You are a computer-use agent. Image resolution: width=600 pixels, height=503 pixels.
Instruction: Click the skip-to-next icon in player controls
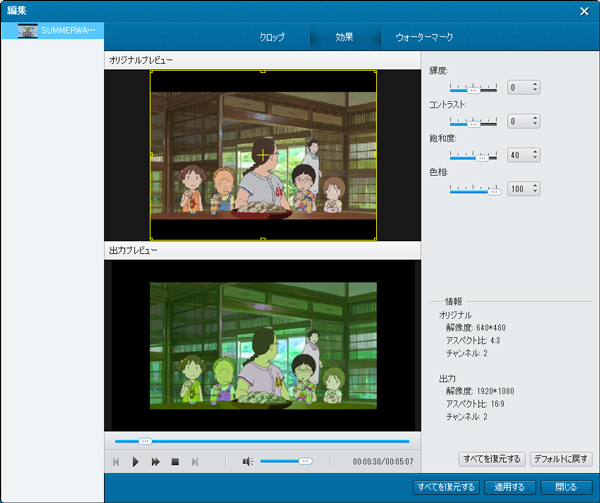pos(195,462)
